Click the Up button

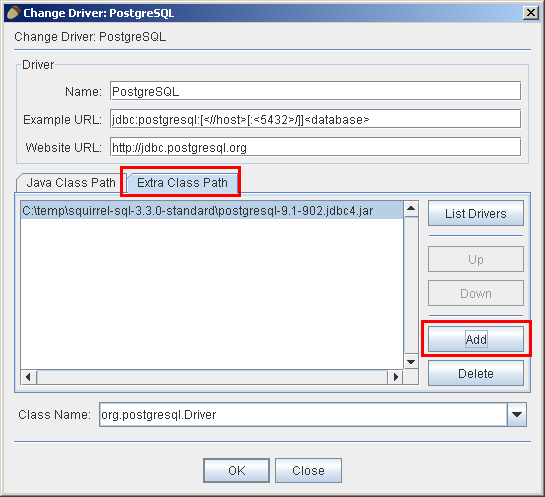point(475,259)
